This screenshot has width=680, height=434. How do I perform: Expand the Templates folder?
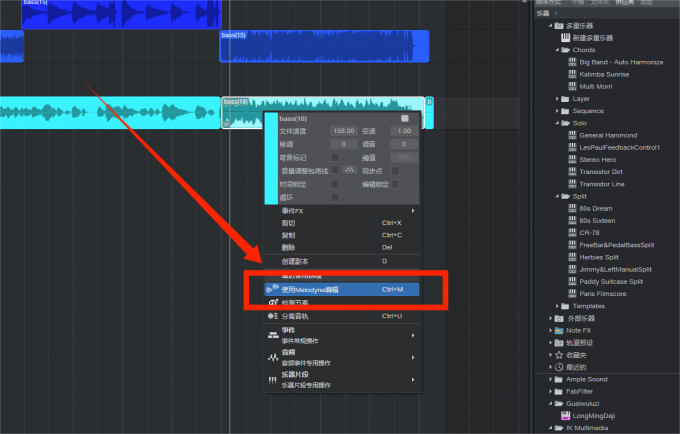[x=557, y=306]
